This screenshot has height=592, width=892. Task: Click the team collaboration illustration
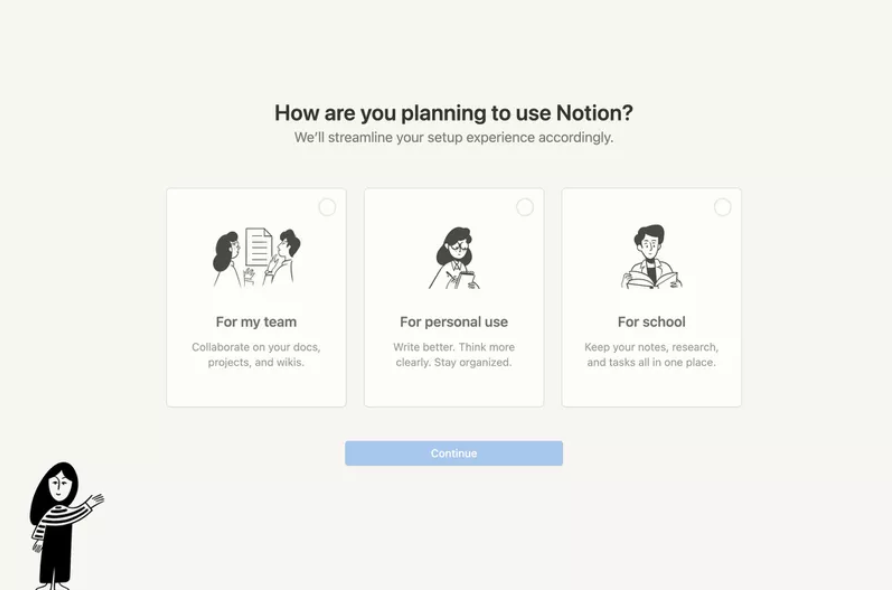coord(255,255)
